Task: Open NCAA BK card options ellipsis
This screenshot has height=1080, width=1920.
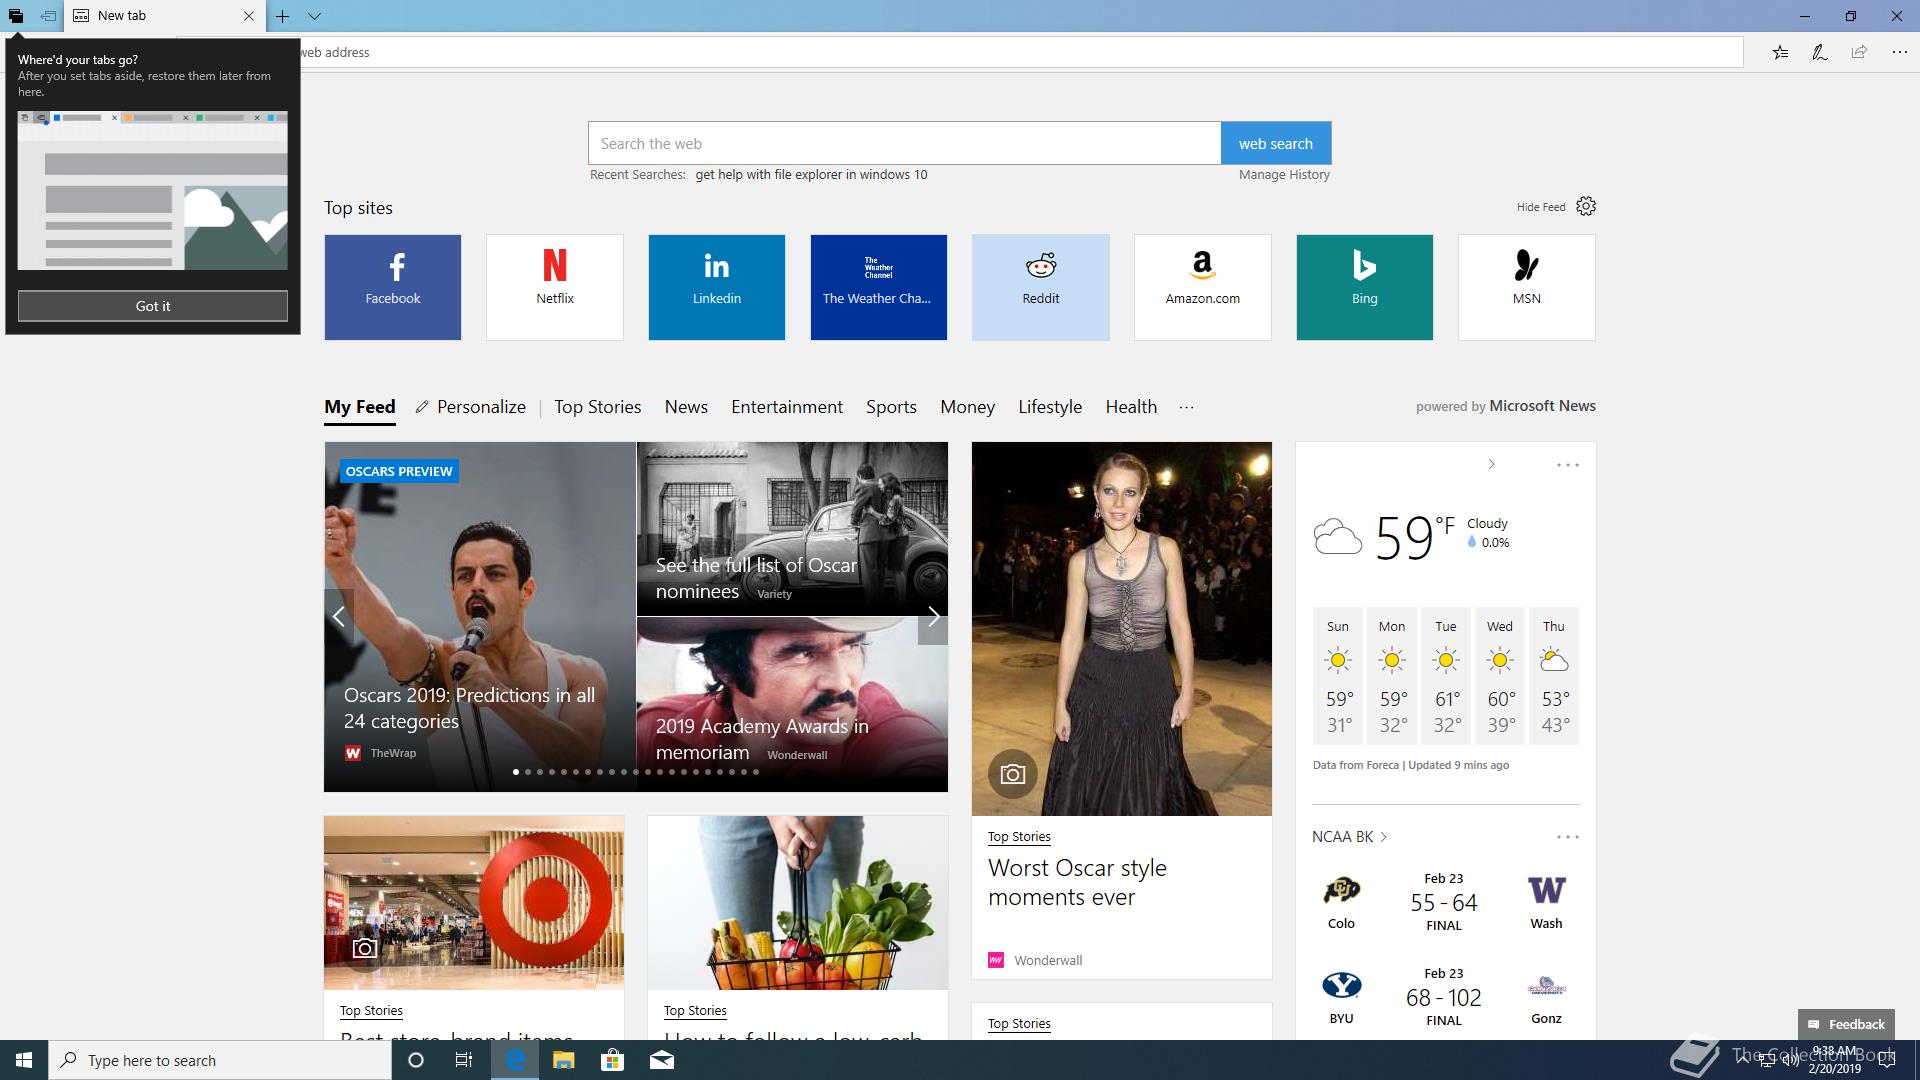Action: [x=1567, y=837]
